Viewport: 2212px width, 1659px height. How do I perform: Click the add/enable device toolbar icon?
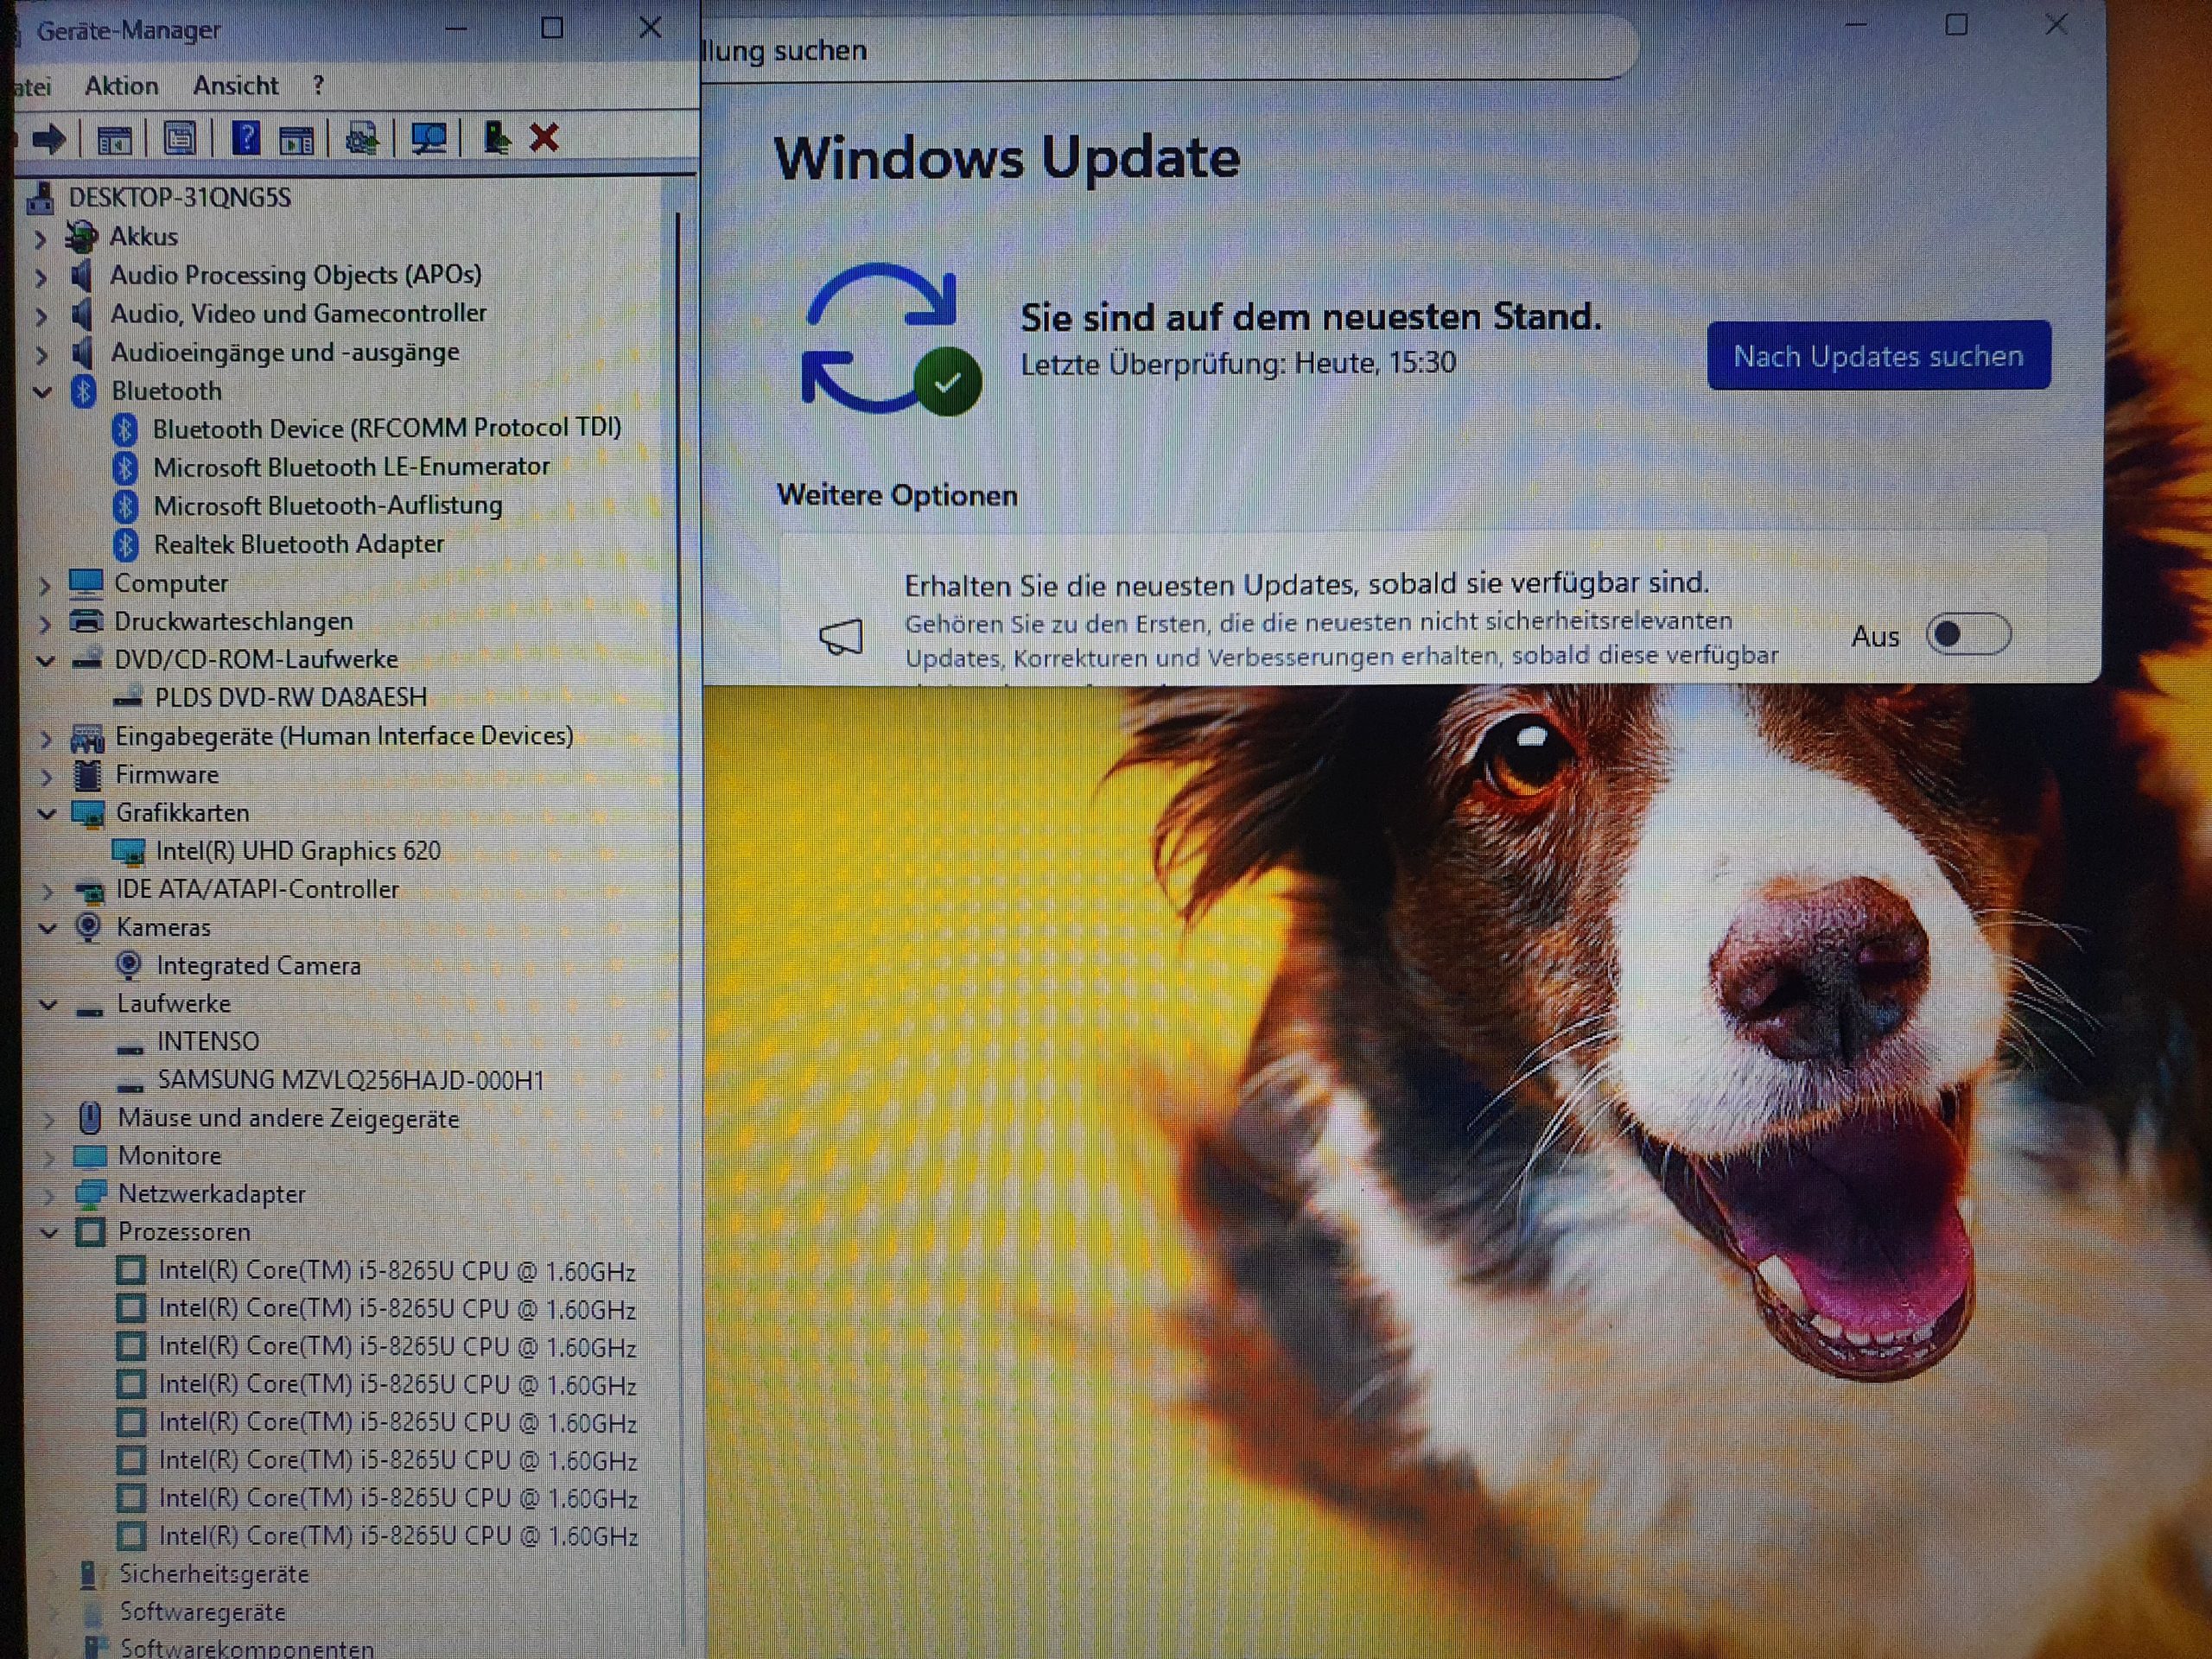click(x=496, y=137)
